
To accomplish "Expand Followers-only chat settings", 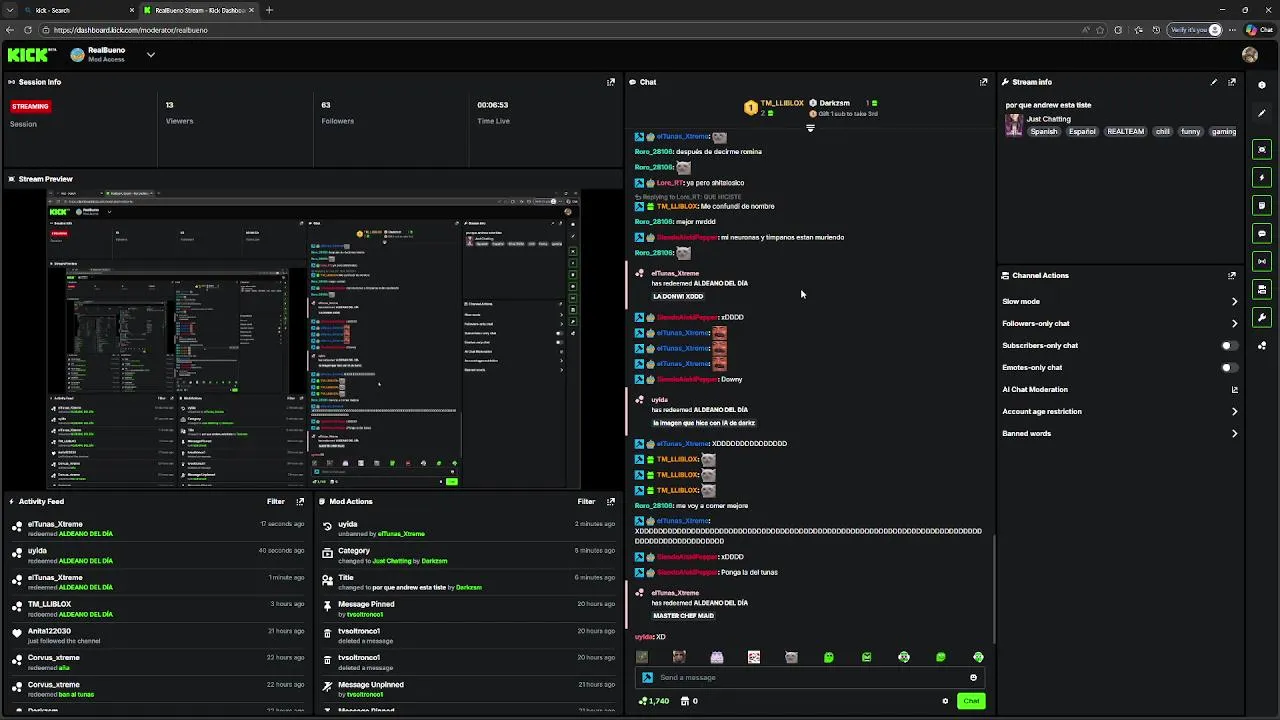I will 1120,323.
